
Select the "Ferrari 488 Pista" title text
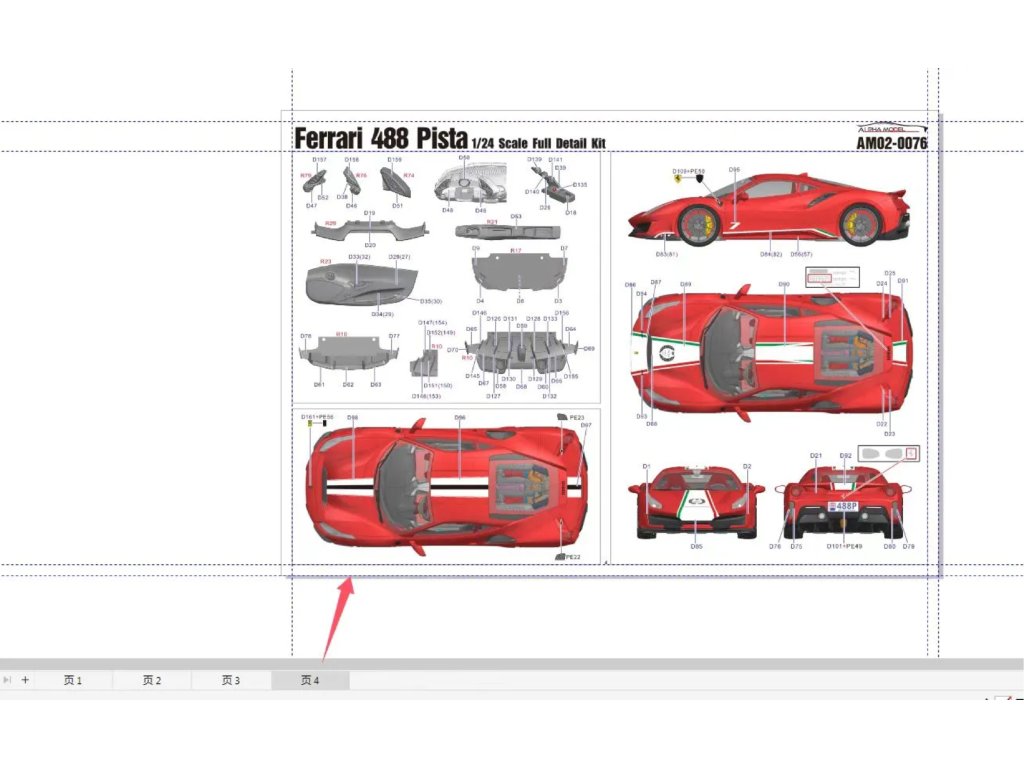pos(381,138)
